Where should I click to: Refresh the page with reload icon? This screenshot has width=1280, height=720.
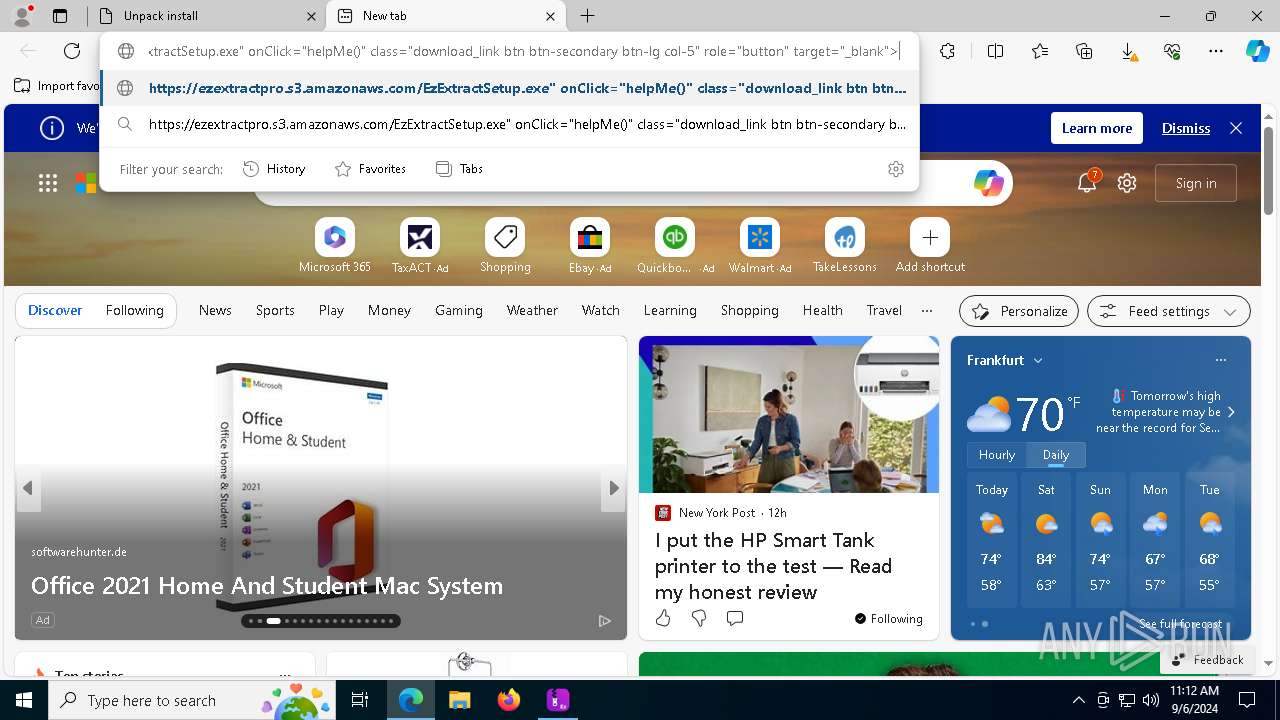click(72, 51)
